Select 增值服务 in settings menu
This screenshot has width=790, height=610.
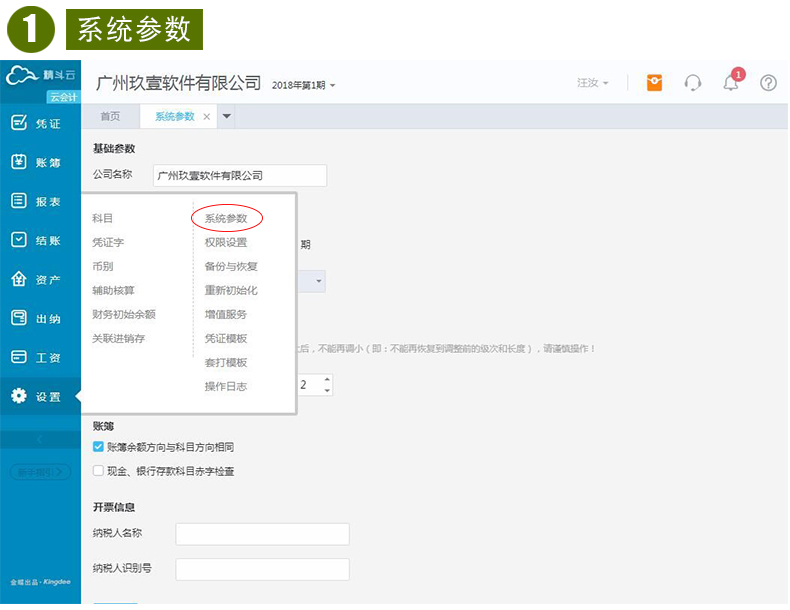[x=226, y=314]
